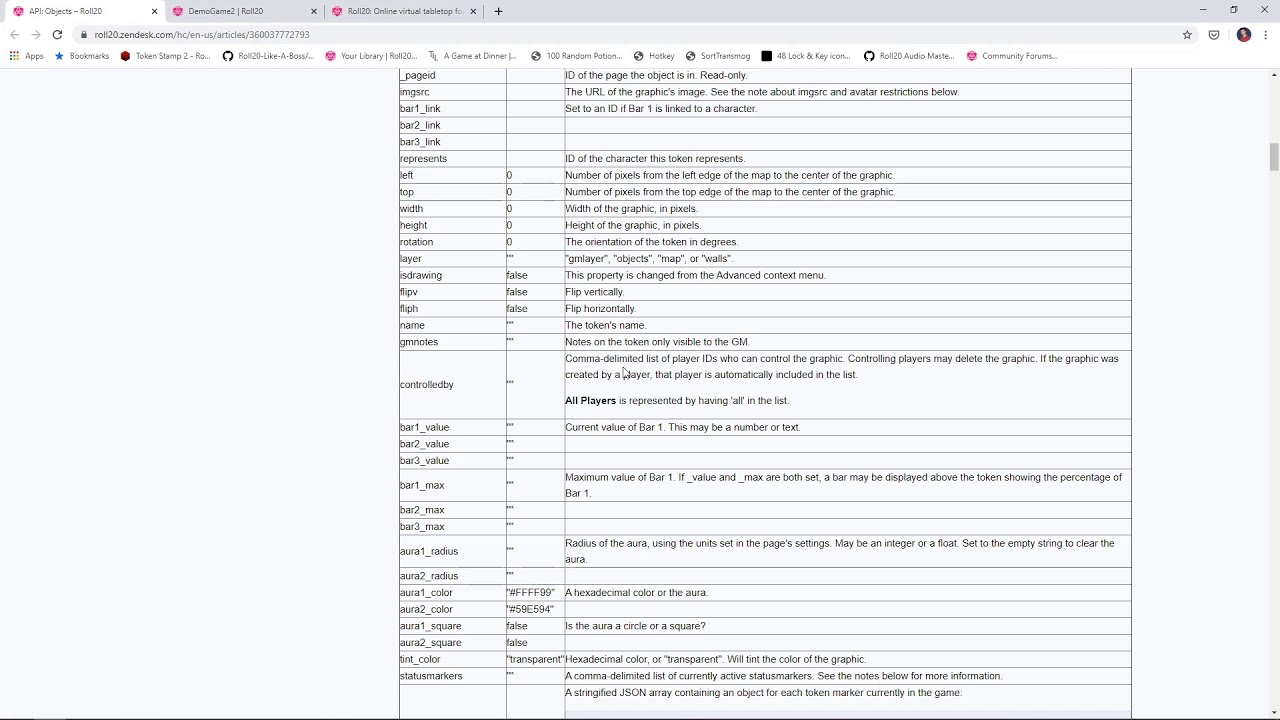Bookmark this page with the star icon
Screen dimensions: 1280x720
(x=1187, y=34)
